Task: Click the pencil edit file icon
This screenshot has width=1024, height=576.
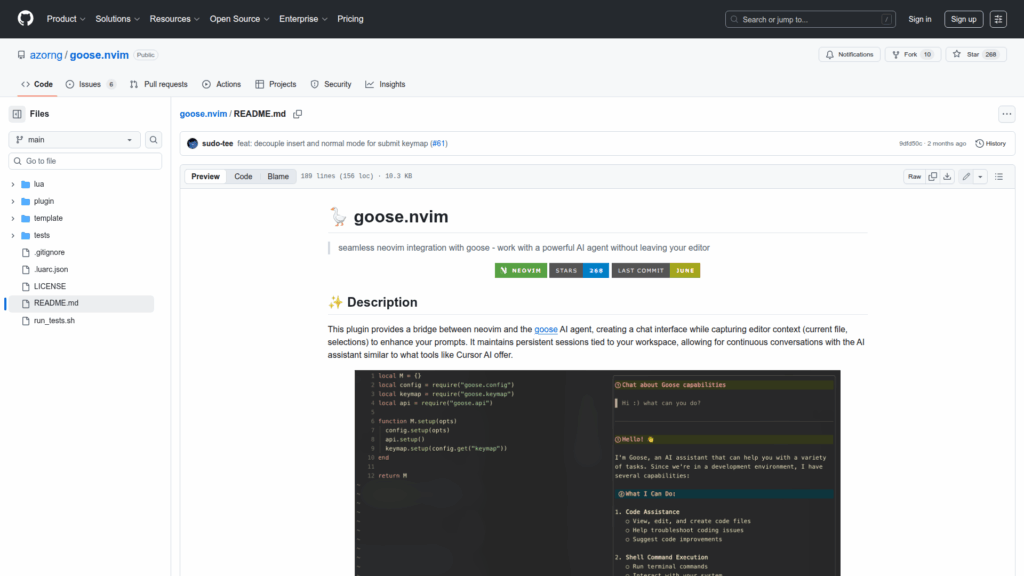Action: tap(966, 177)
